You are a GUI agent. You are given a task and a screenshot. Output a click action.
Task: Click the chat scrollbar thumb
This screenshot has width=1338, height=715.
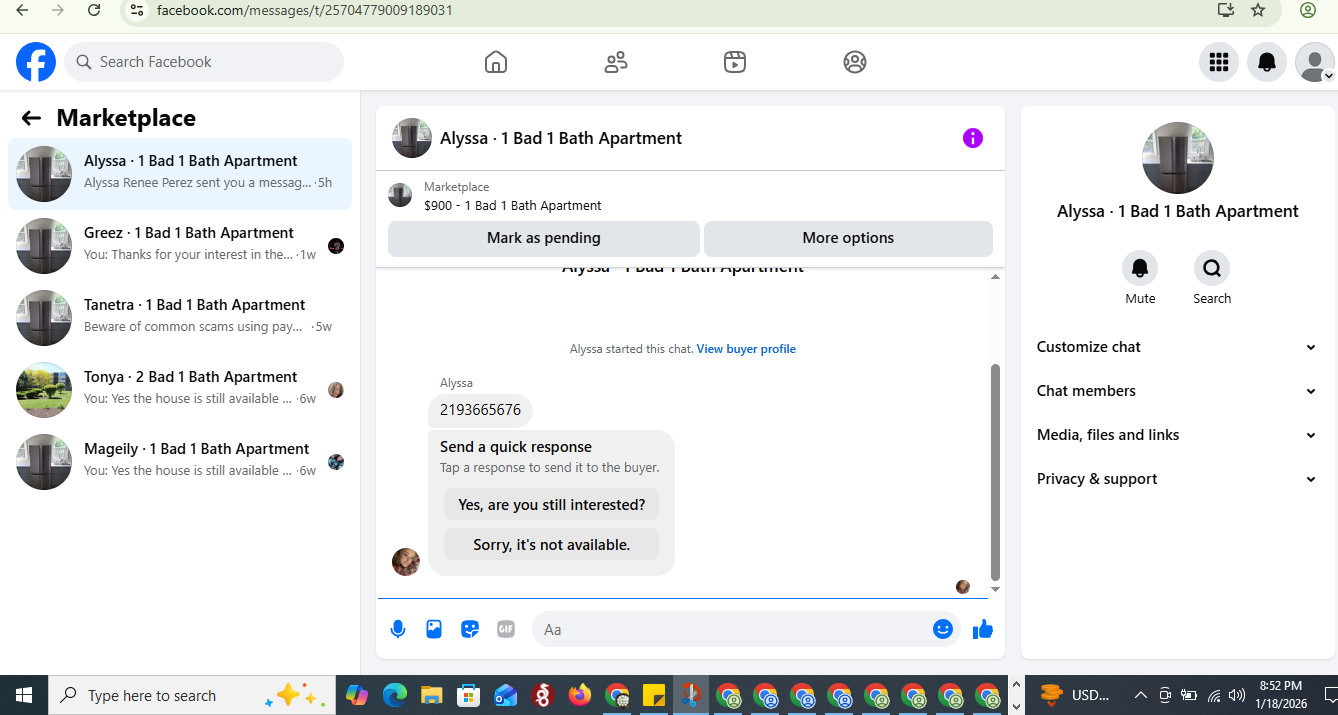995,472
